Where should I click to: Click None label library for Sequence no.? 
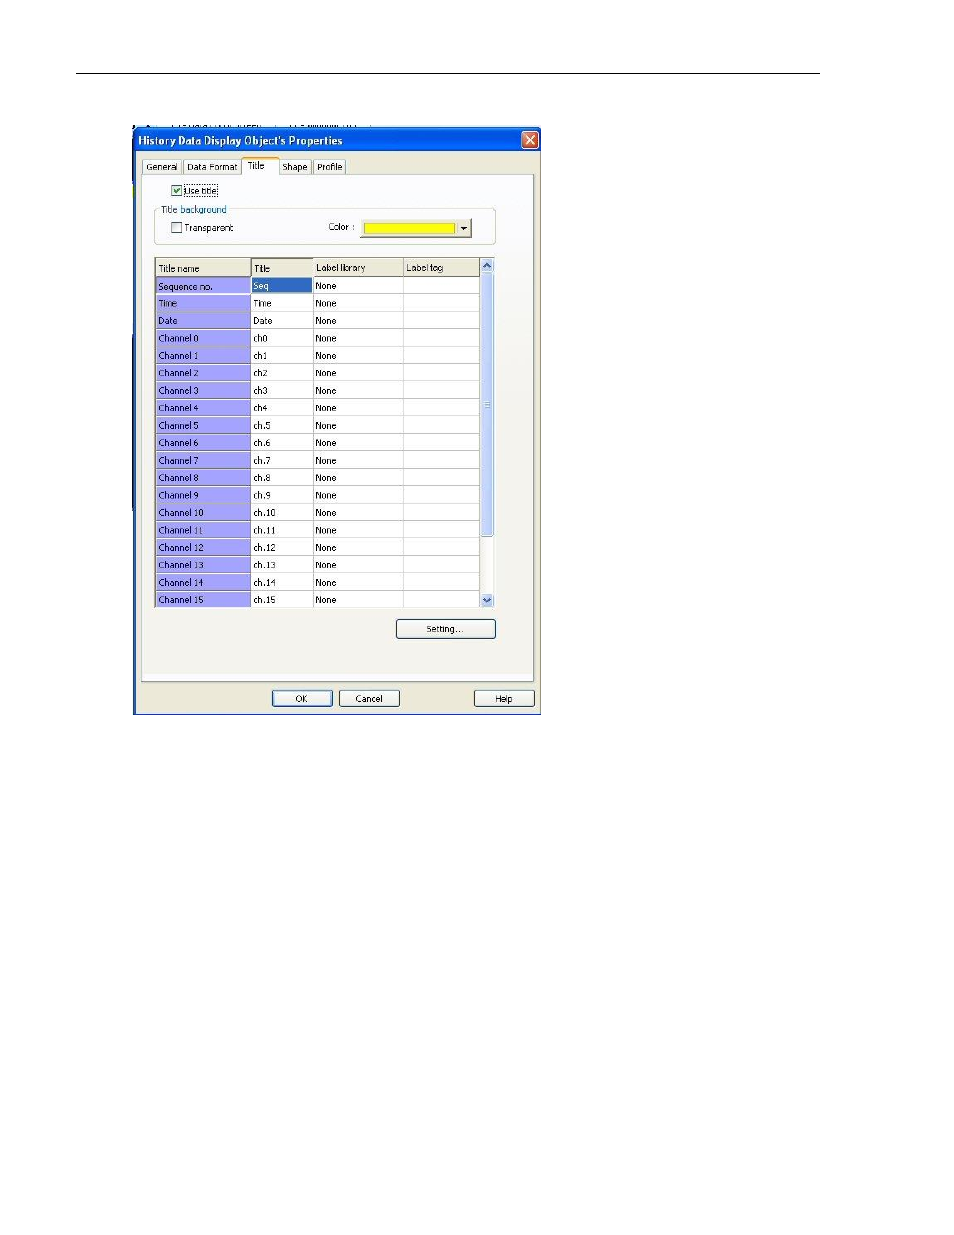358,286
